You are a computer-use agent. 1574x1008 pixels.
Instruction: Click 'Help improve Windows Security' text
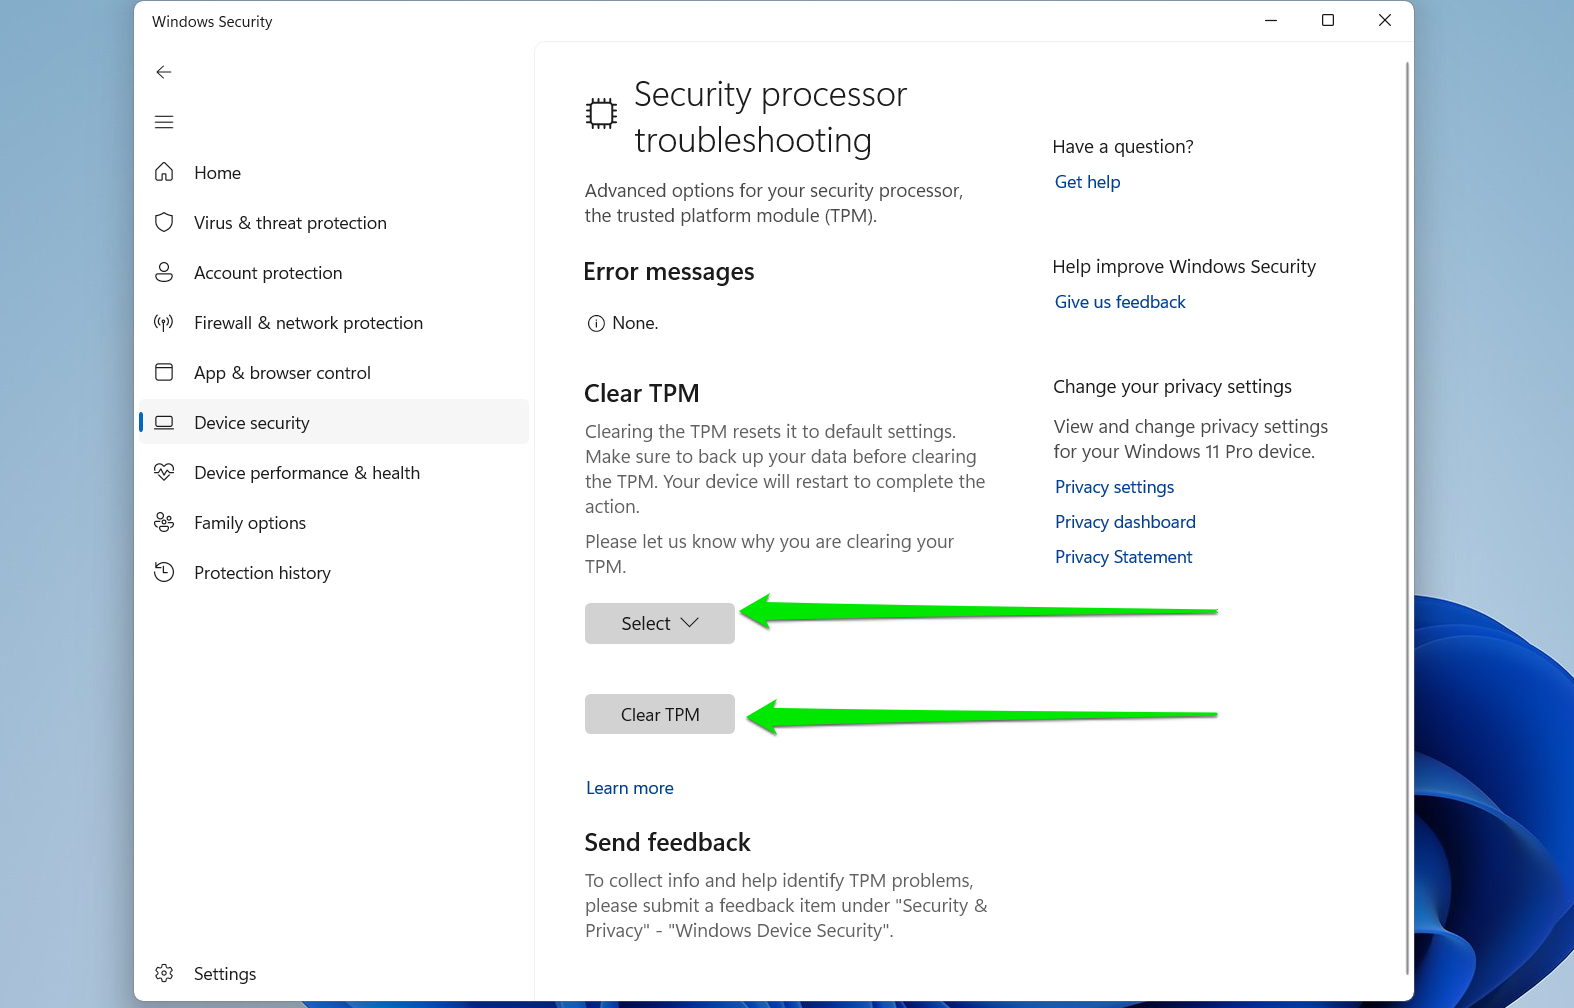pyautogui.click(x=1184, y=267)
